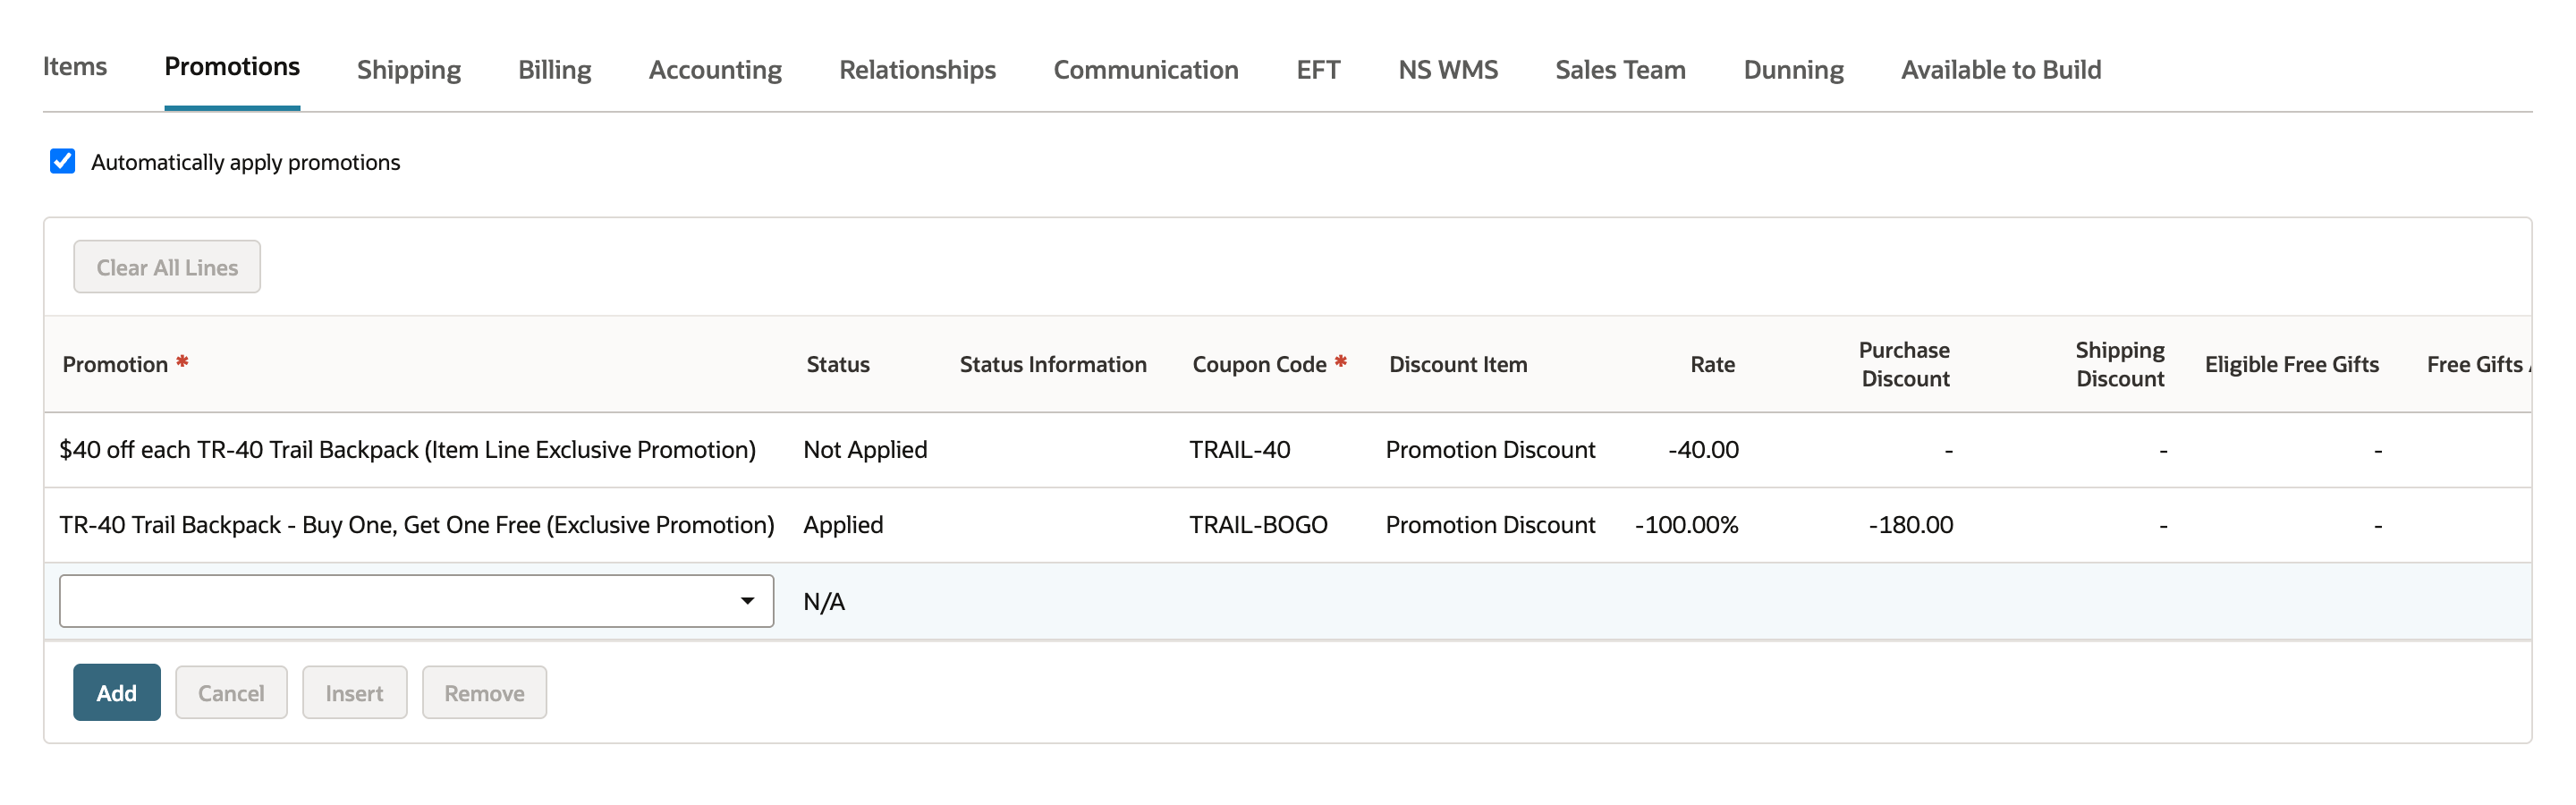This screenshot has width=2576, height=805.
Task: Click the Insert button
Action: (x=354, y=693)
